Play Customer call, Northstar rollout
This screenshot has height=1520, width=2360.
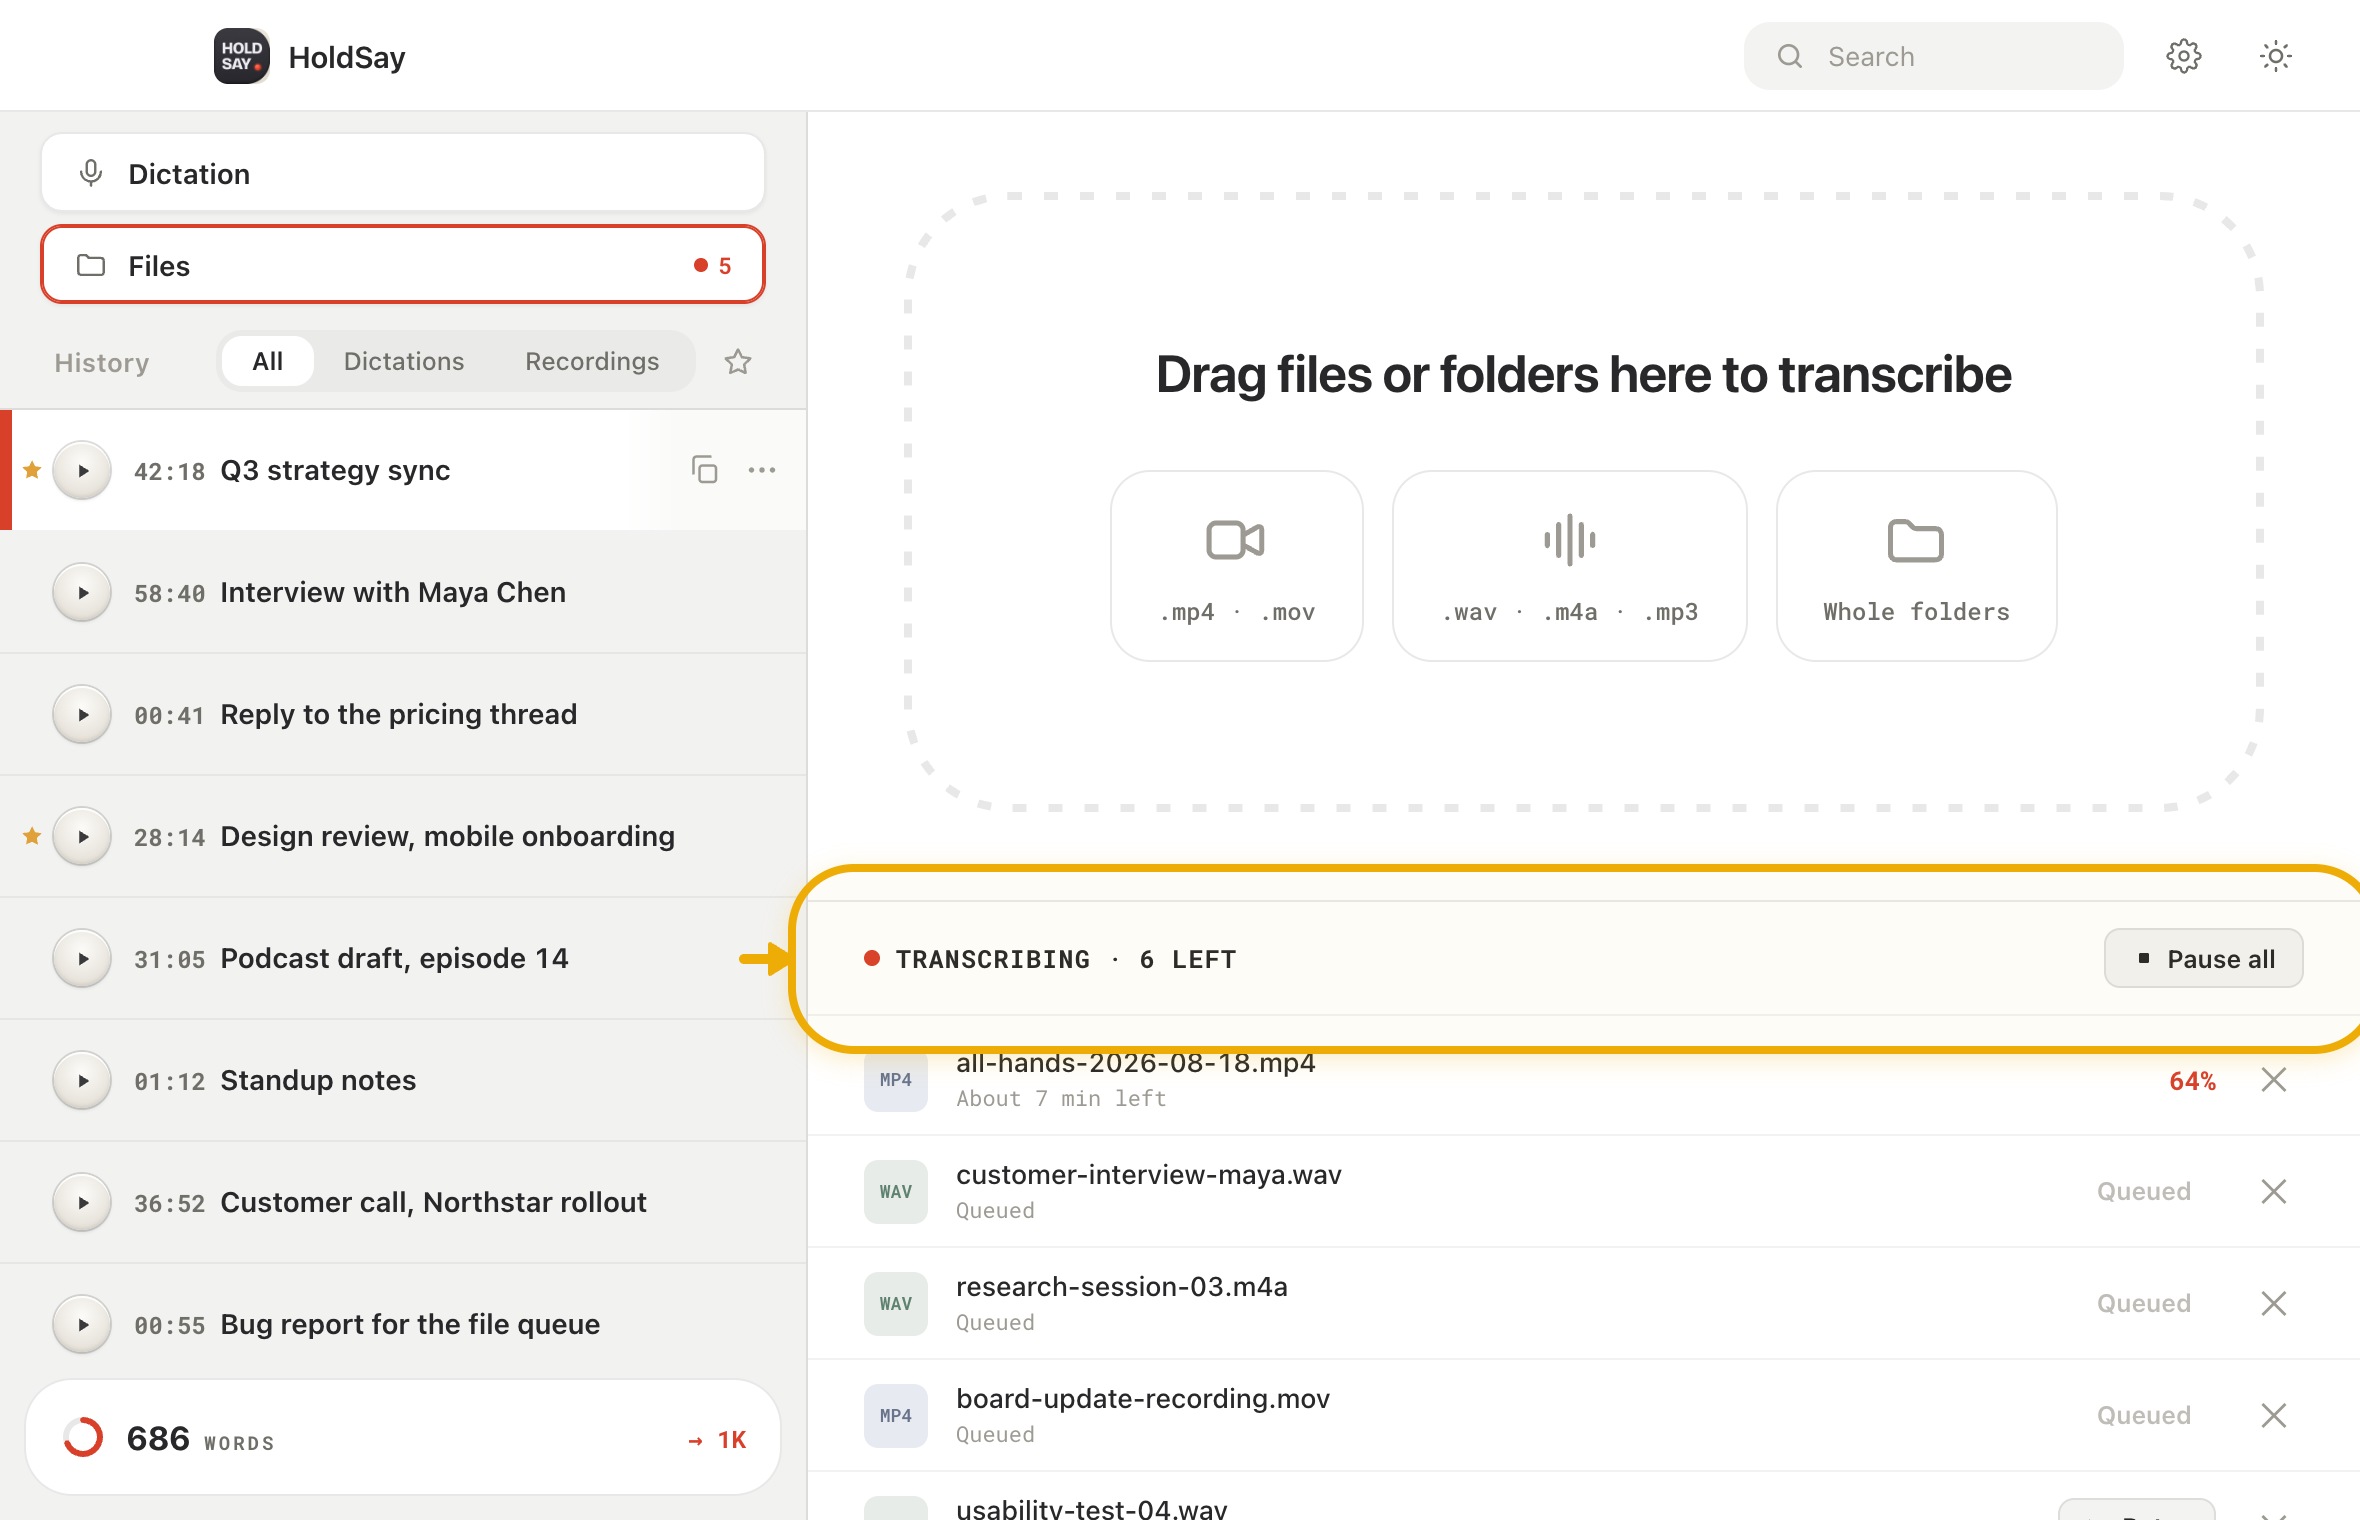[82, 1202]
